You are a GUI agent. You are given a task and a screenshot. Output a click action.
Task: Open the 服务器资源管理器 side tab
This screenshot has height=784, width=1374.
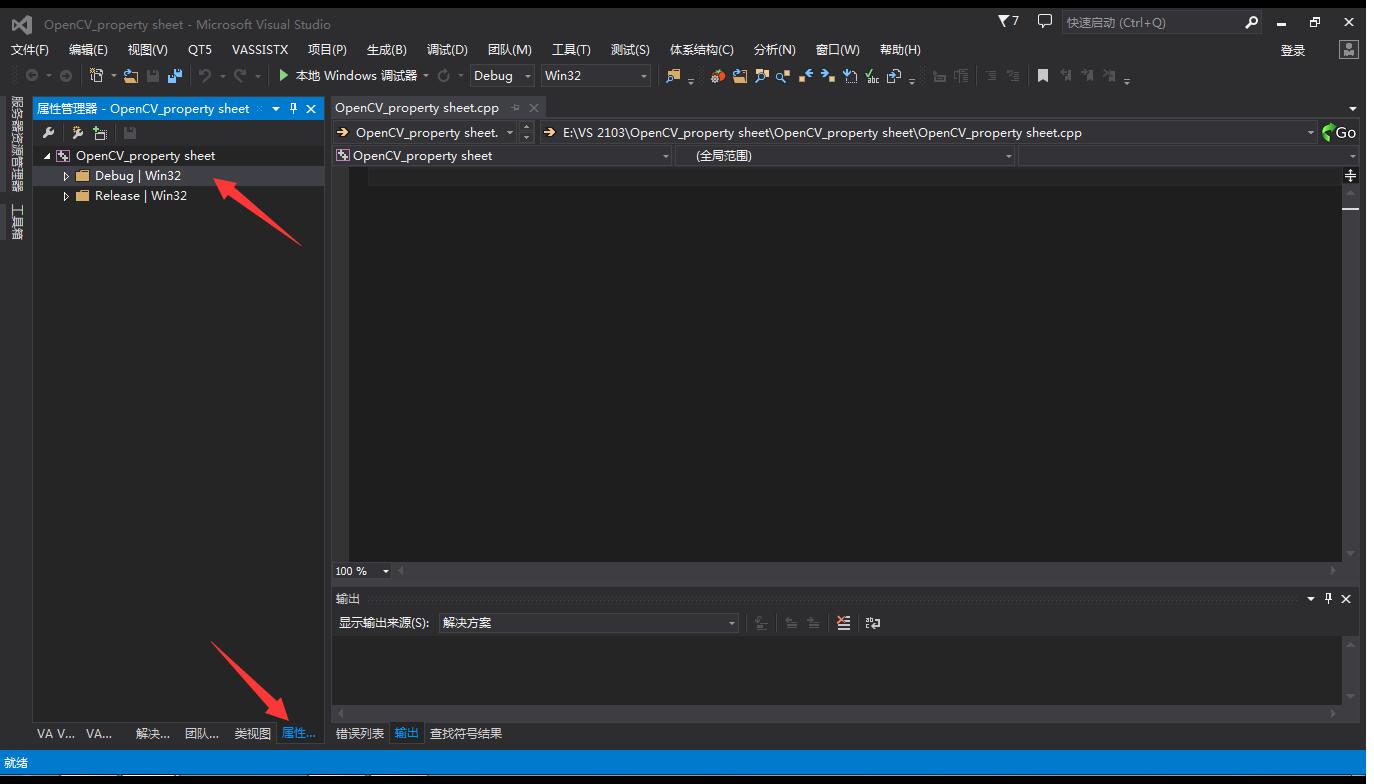point(16,144)
